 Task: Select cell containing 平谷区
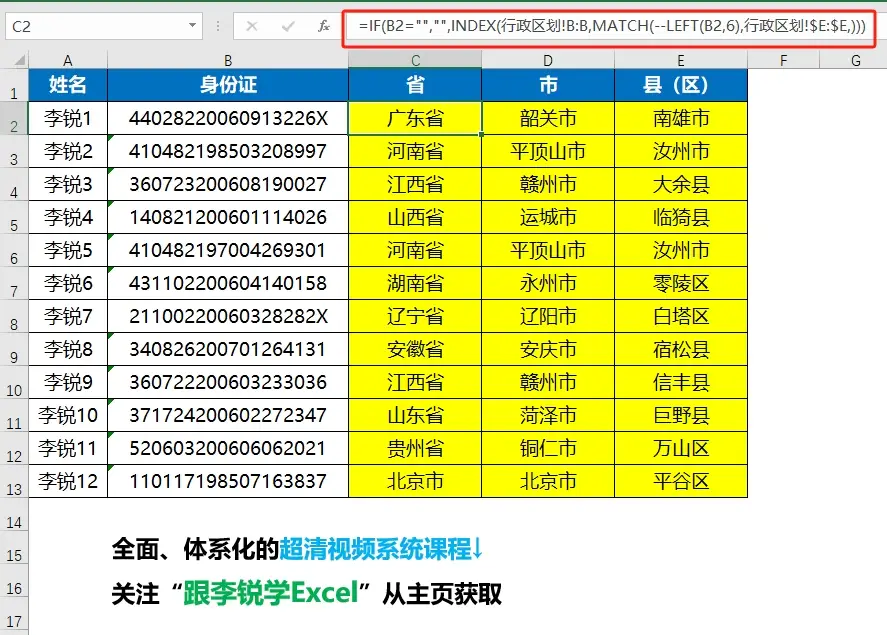pos(681,481)
